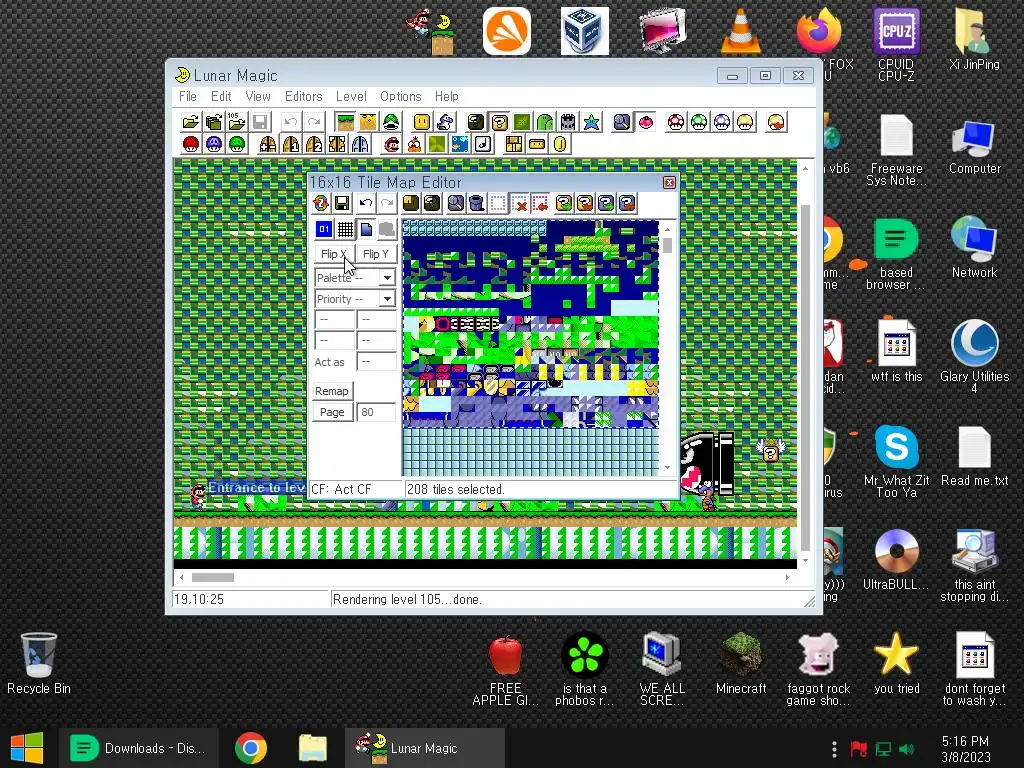Click the gray castle toolbar icon
1024x768 pixels.
(568, 122)
